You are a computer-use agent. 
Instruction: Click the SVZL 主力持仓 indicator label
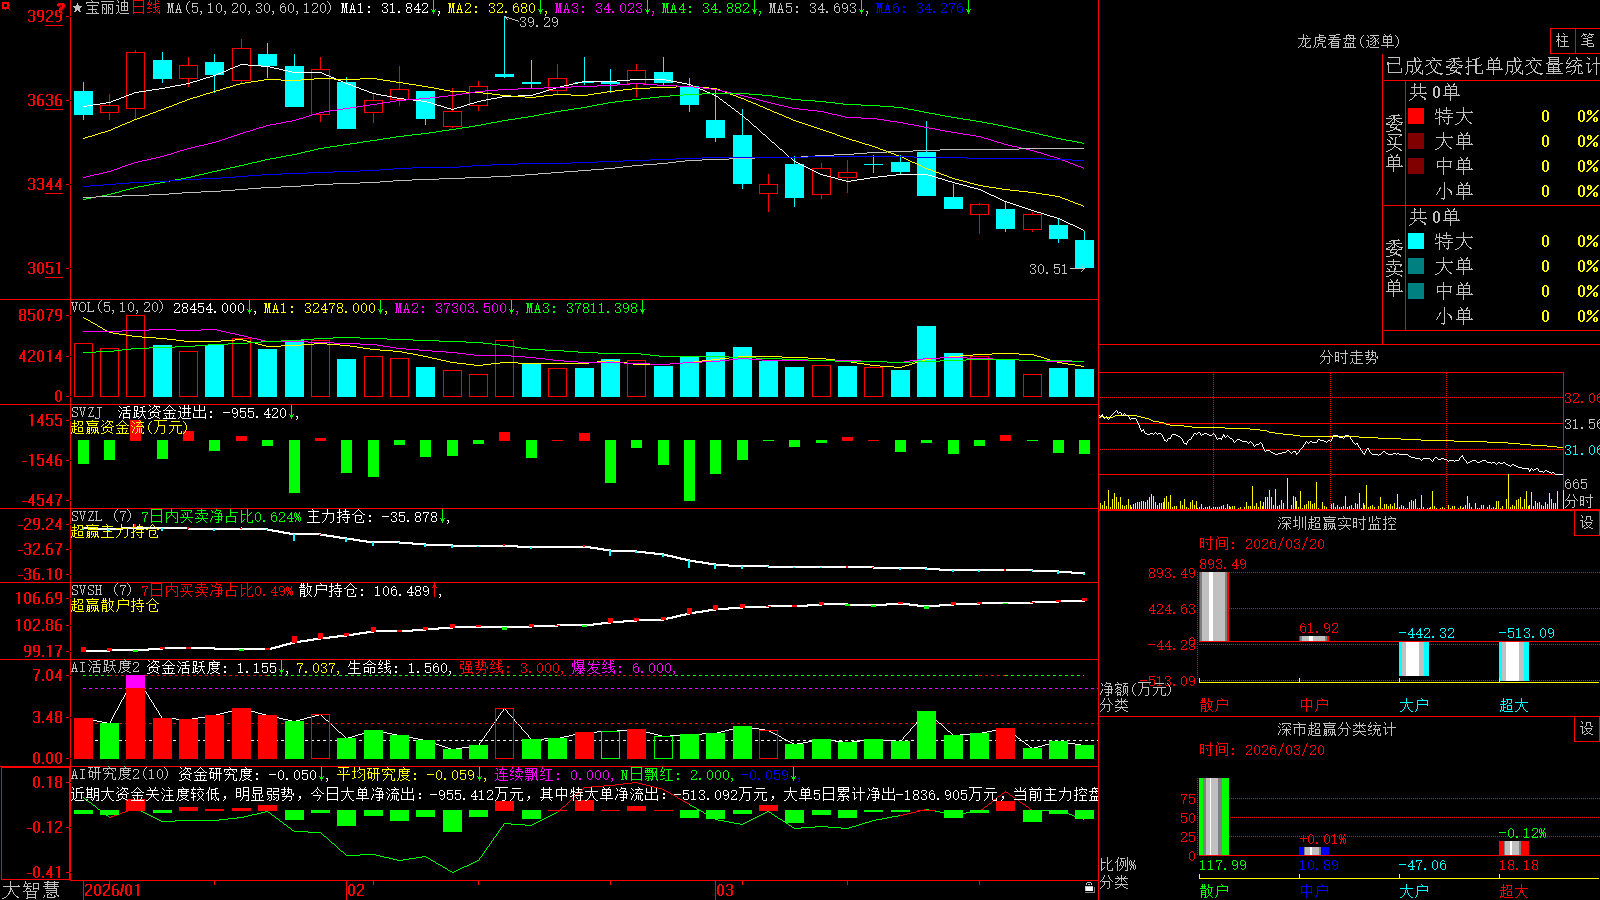pos(103,517)
